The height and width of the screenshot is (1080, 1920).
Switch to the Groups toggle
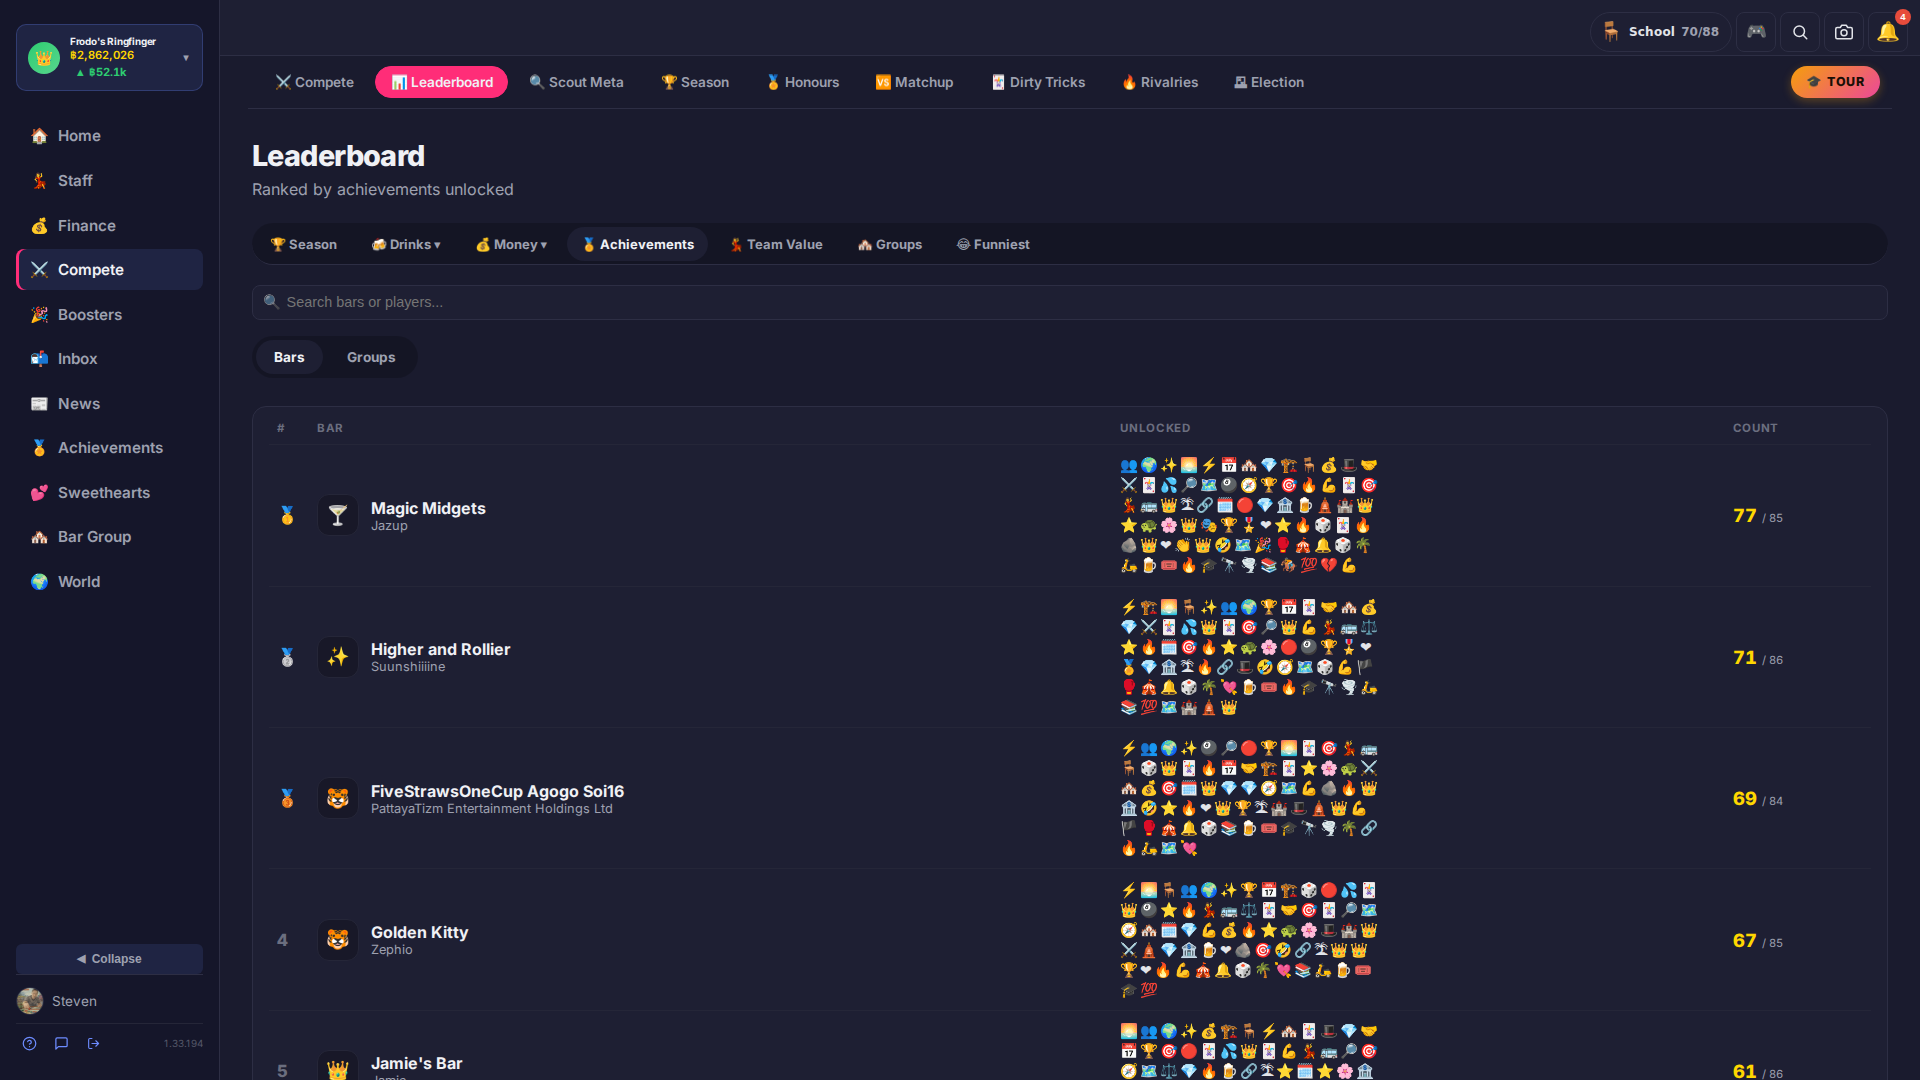tap(371, 357)
